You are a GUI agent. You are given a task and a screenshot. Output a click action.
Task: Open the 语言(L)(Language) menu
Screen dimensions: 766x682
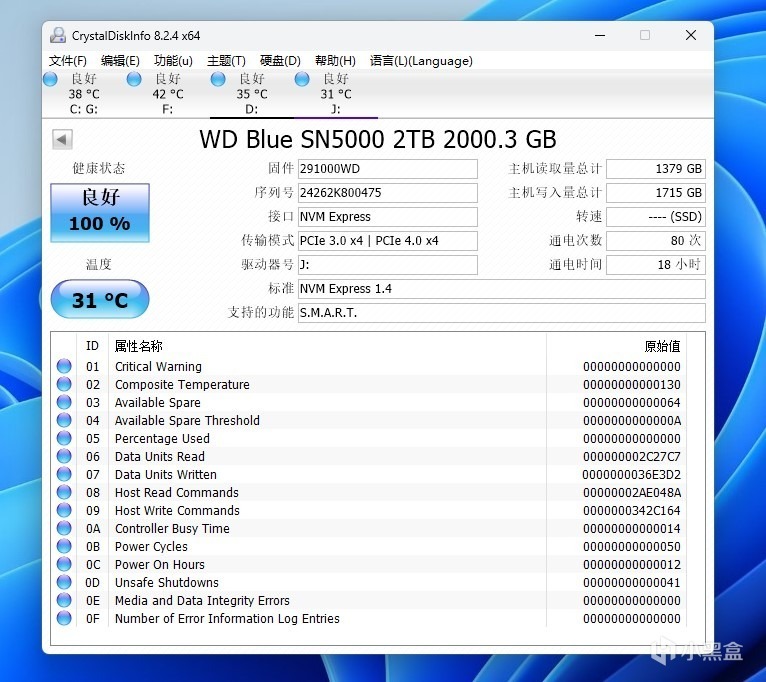pos(421,61)
